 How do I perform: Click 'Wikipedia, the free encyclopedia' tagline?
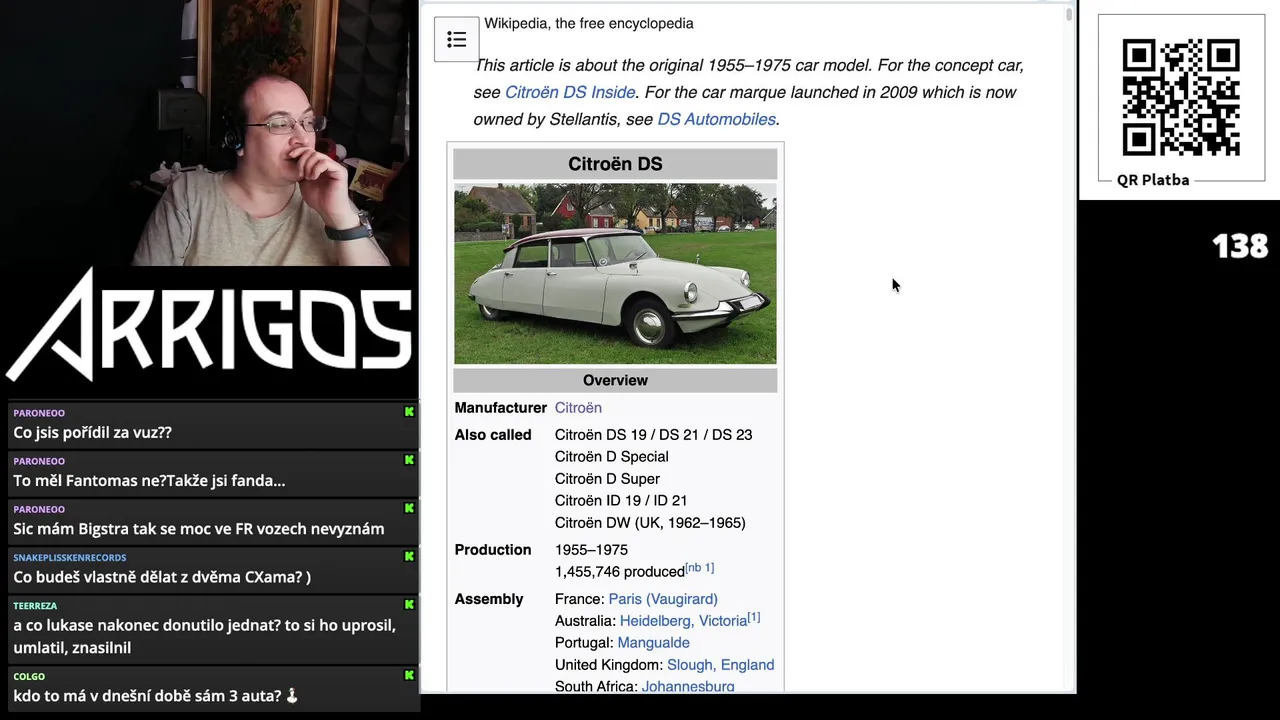point(589,23)
